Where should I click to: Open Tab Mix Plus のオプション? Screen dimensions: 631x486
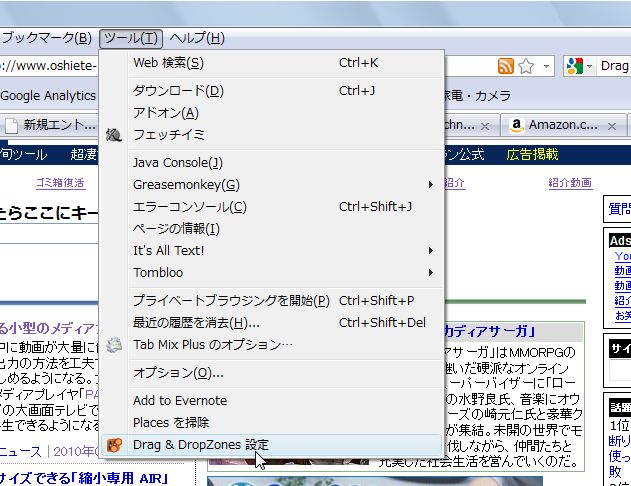pos(272,345)
